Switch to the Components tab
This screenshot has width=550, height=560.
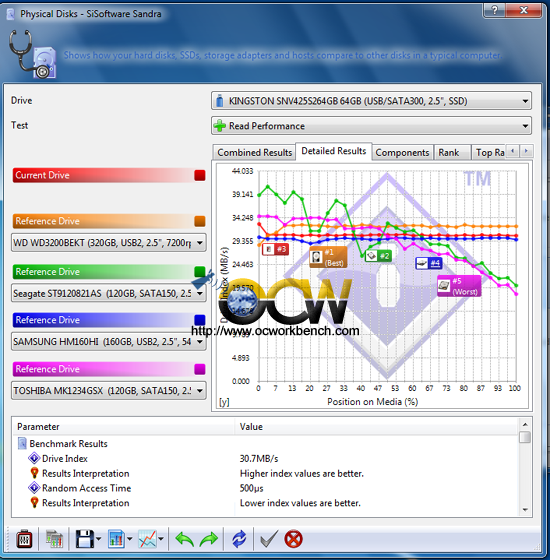[402, 152]
